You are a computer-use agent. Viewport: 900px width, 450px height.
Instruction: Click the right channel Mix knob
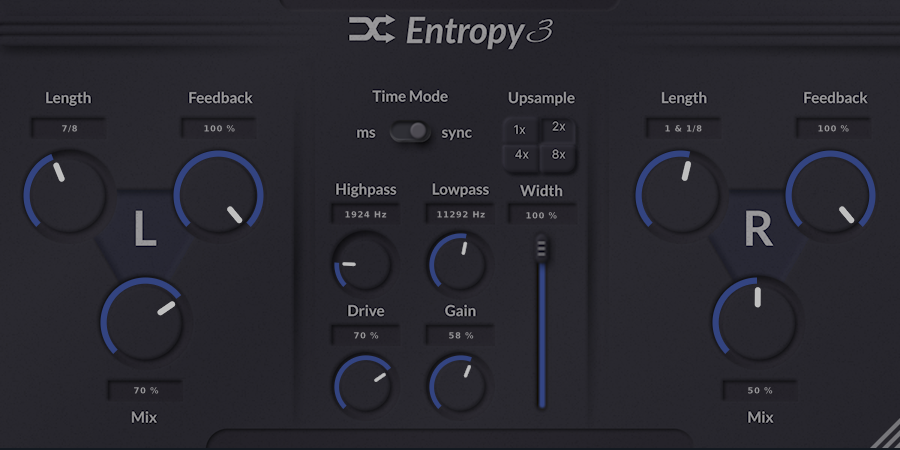click(757, 321)
